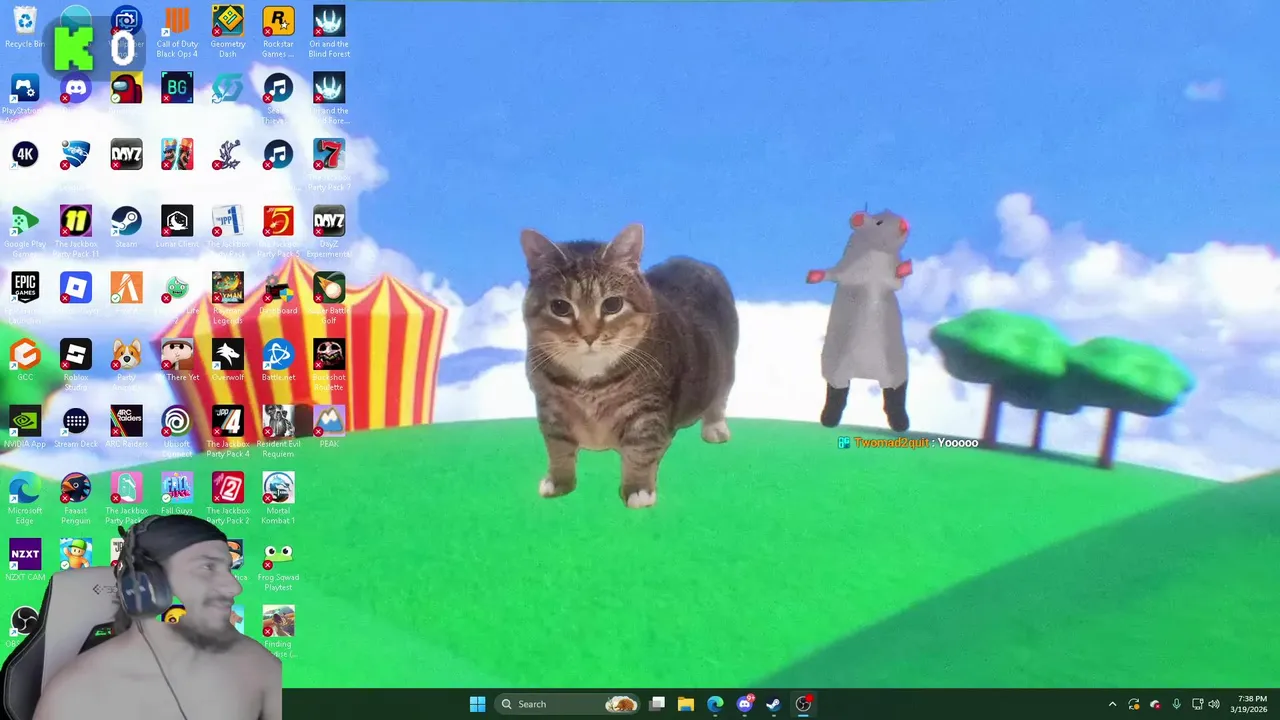Launch Ubisoft Connect desktop icon

[177, 431]
